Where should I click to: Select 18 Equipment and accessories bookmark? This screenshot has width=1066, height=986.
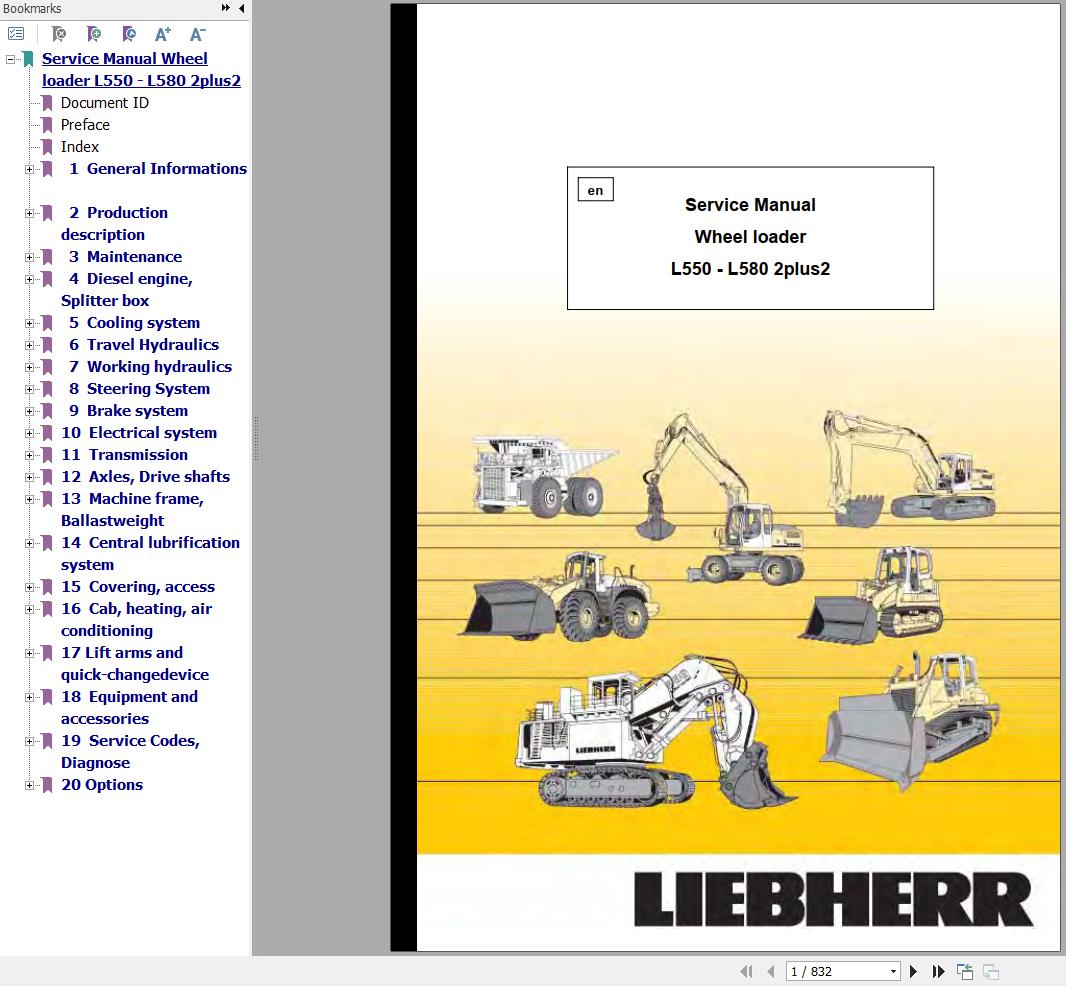[129, 707]
